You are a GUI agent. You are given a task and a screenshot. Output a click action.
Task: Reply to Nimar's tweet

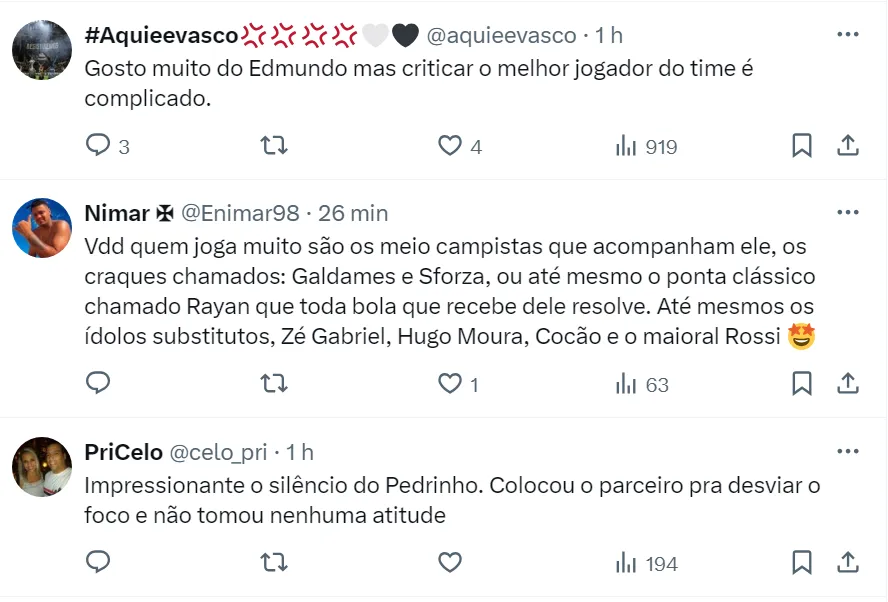(98, 383)
